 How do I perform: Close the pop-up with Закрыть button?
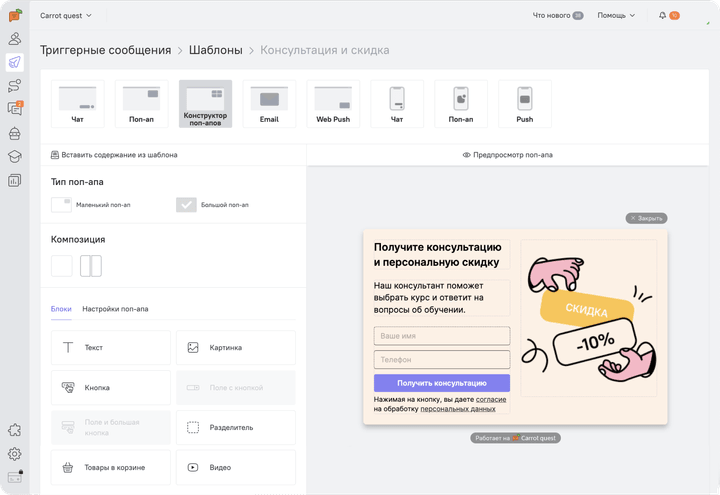tap(647, 218)
